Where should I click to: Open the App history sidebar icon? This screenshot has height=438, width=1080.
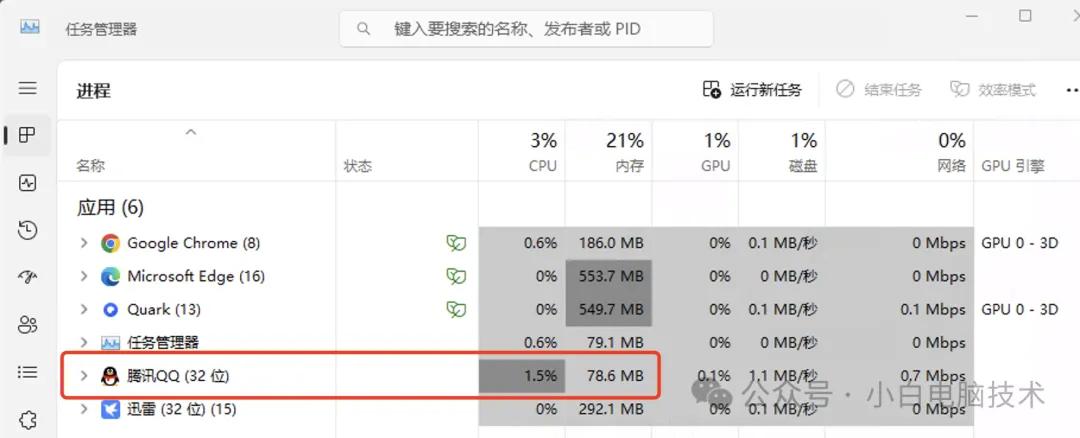(x=28, y=230)
